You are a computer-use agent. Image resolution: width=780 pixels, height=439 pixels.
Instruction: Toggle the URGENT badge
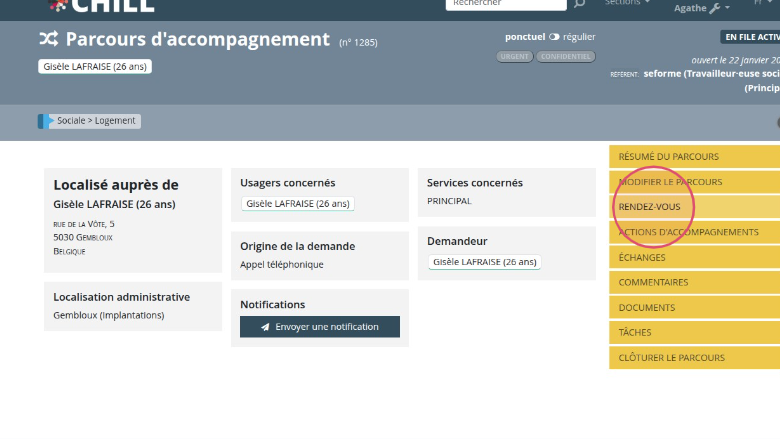[x=514, y=56]
